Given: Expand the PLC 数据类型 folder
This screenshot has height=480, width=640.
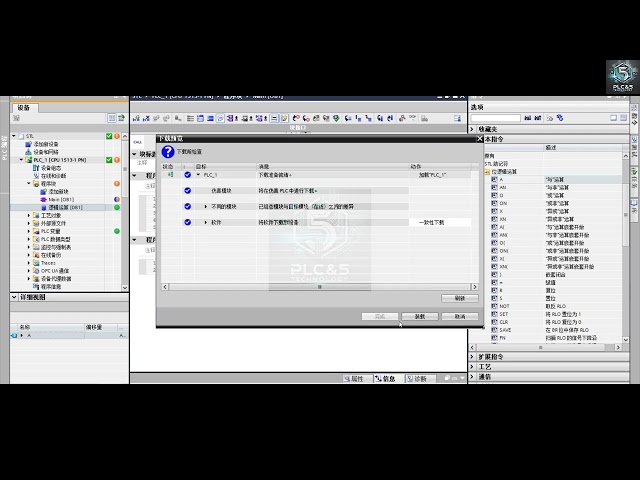Looking at the screenshot, I should coord(29,239).
